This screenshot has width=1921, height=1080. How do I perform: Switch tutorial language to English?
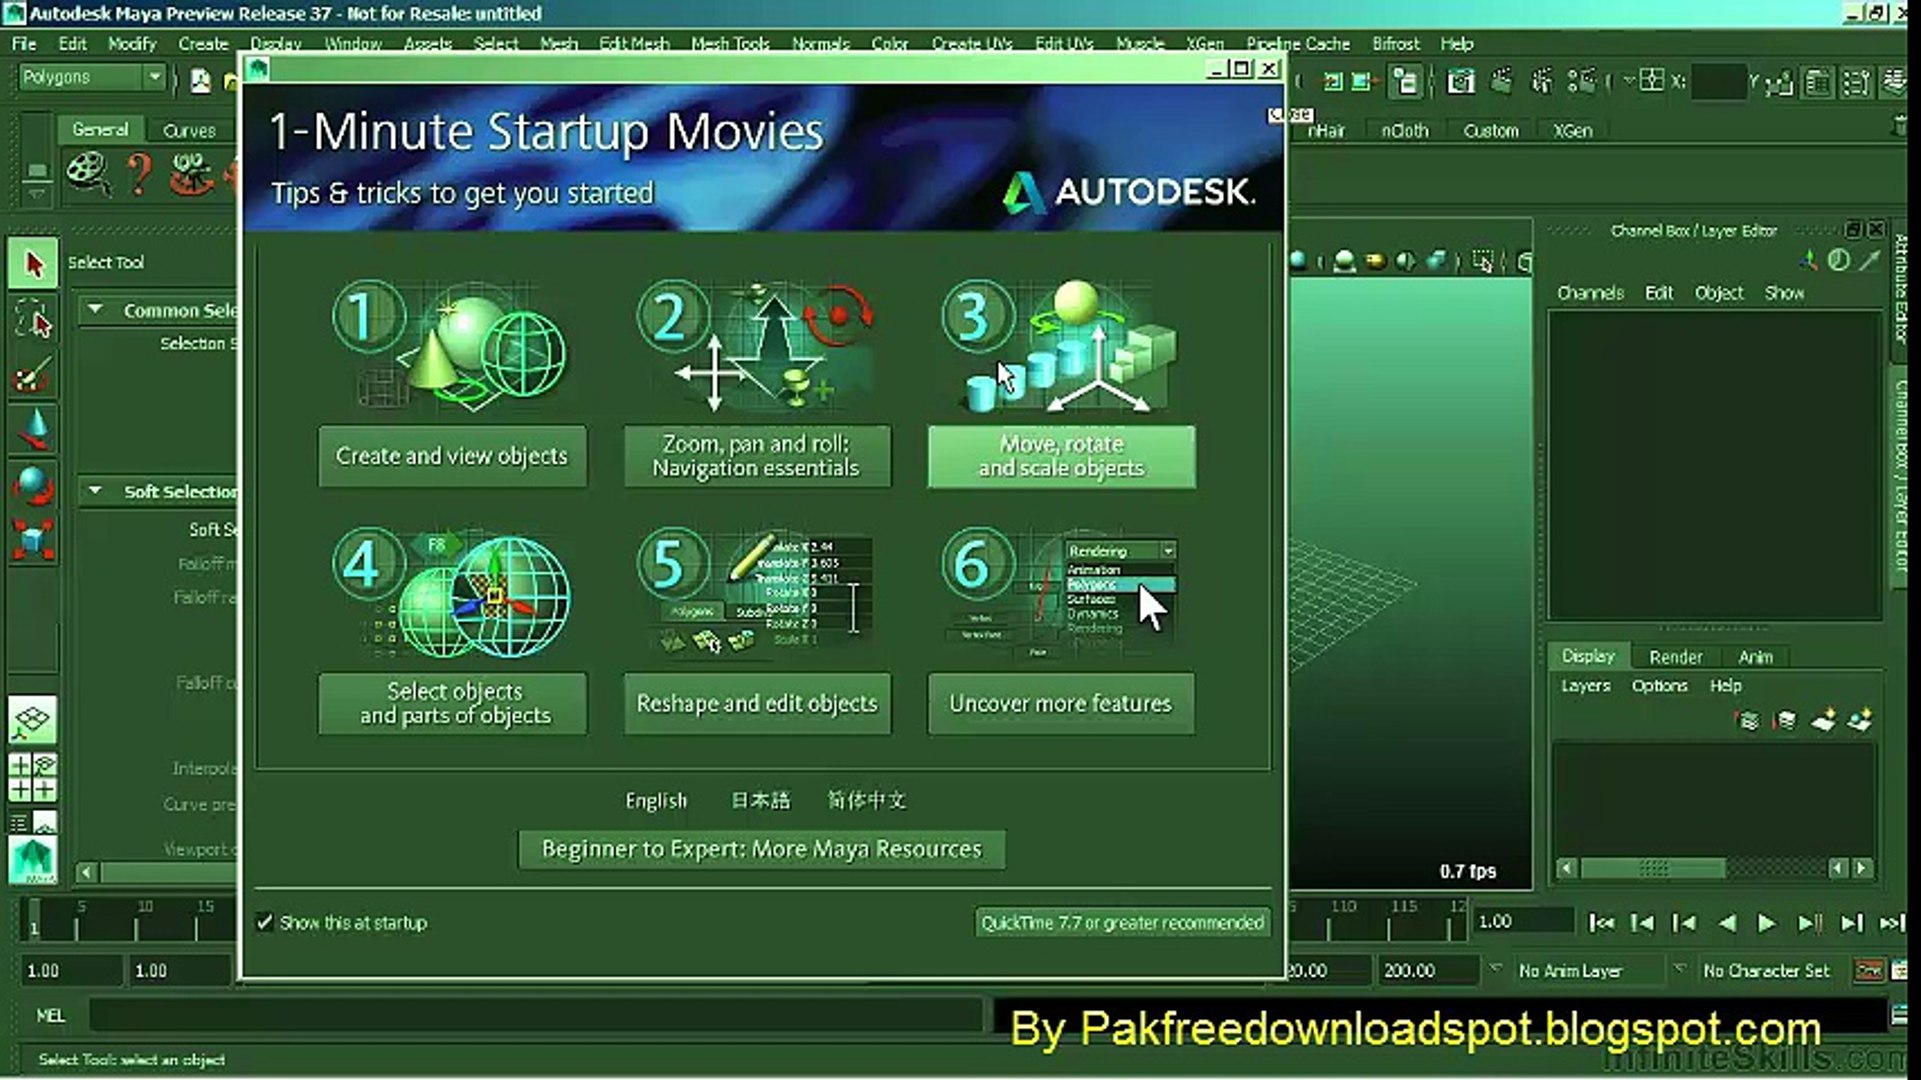[x=656, y=800]
